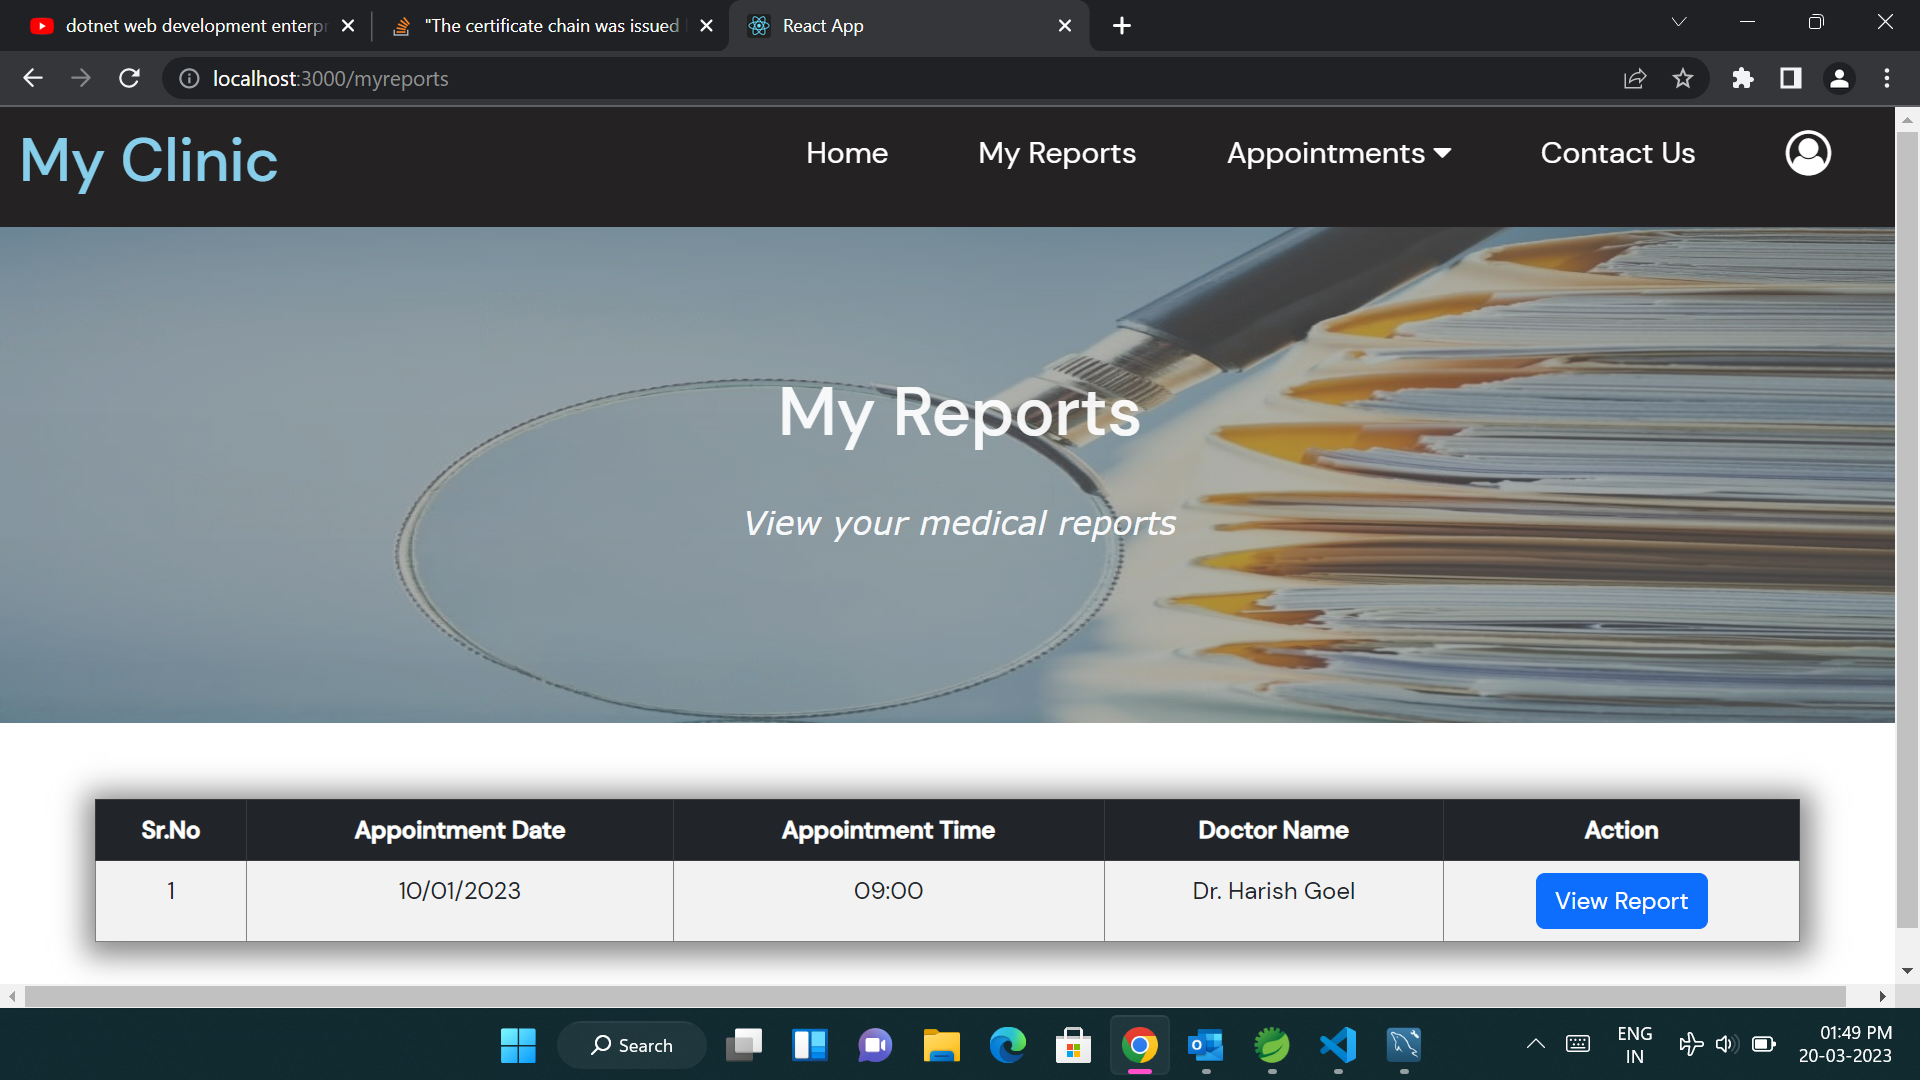1920x1080 pixels.
Task: Open the share icon in the address bar
Action: click(1635, 78)
